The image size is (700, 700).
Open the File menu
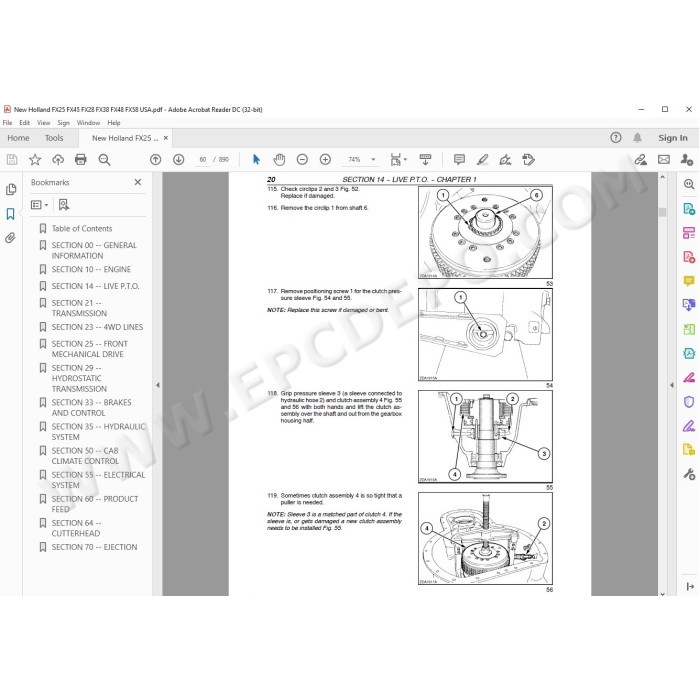(8, 122)
